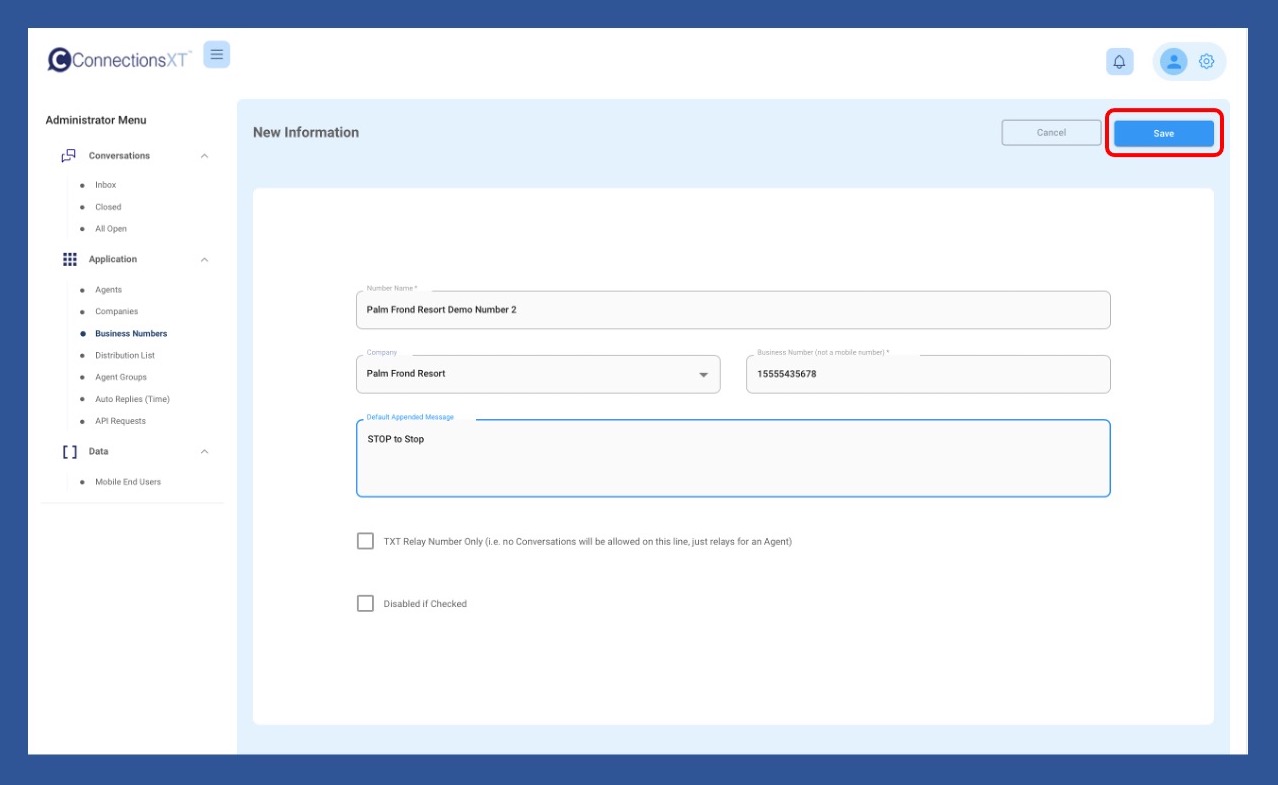
Task: Collapse the Application section chevron
Action: [x=204, y=260]
